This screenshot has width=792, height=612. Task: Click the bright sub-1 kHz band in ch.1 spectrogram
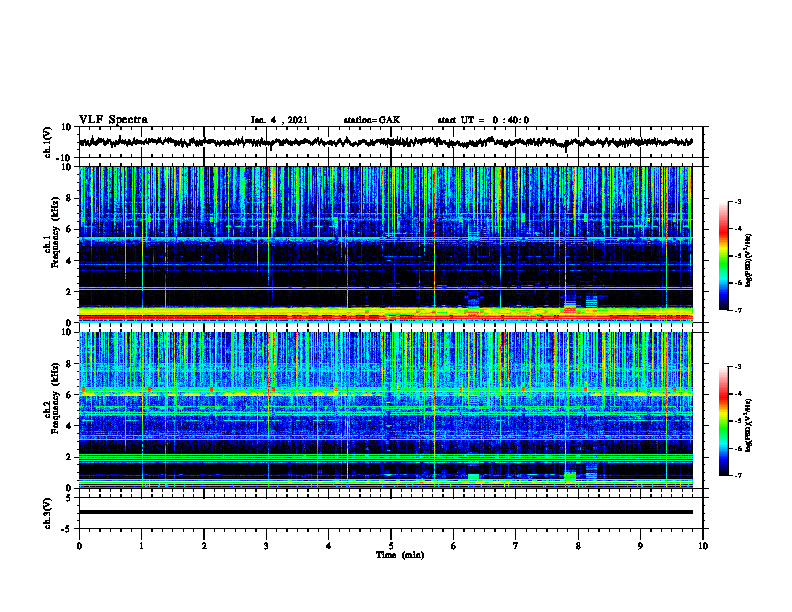coord(385,312)
